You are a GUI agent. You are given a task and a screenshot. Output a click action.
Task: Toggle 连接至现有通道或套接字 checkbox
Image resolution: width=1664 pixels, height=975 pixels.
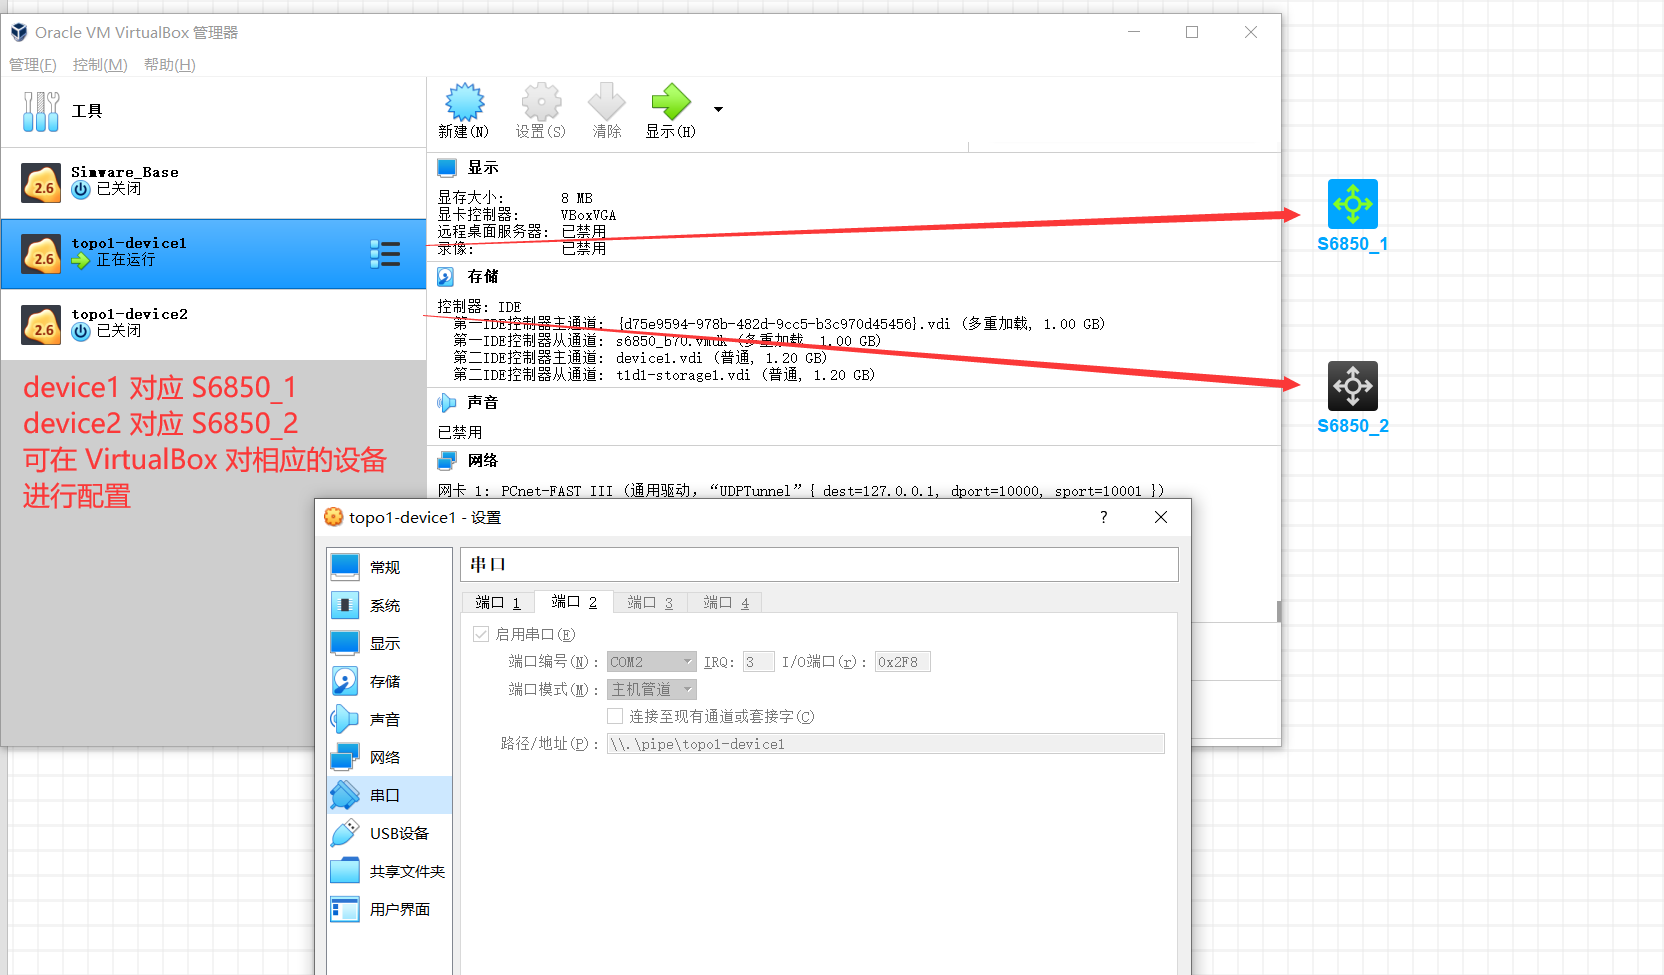[x=615, y=716]
